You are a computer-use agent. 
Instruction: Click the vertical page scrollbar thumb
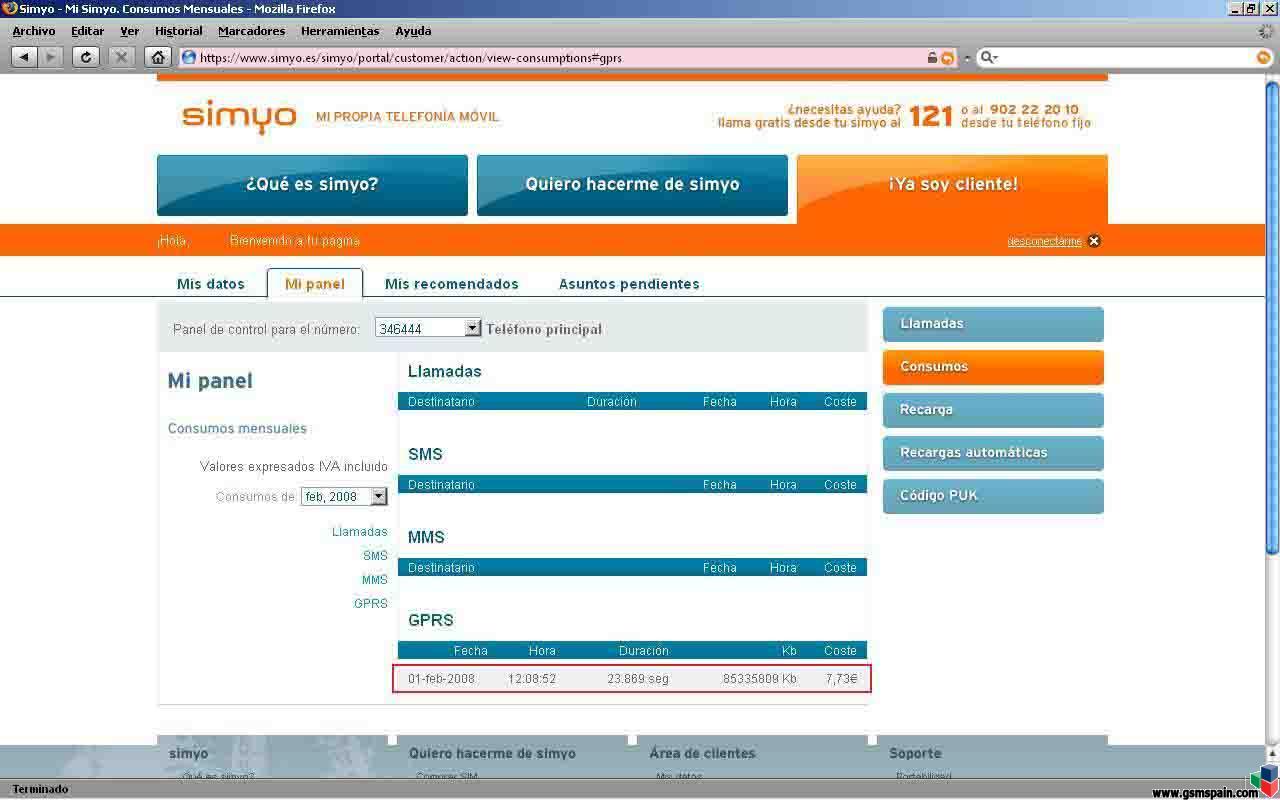click(1272, 317)
